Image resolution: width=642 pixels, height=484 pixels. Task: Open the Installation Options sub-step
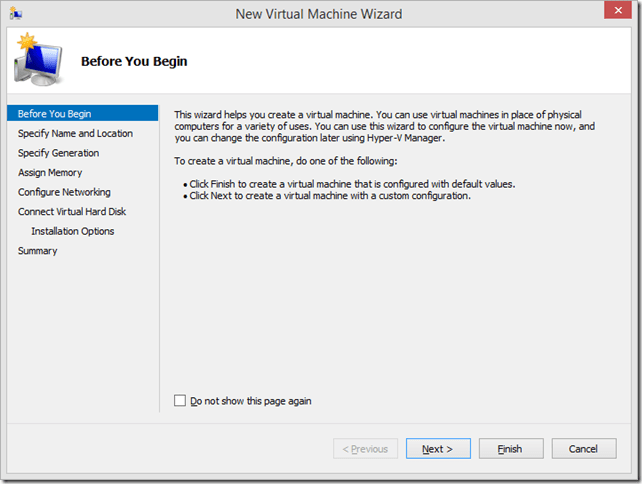[x=73, y=231]
